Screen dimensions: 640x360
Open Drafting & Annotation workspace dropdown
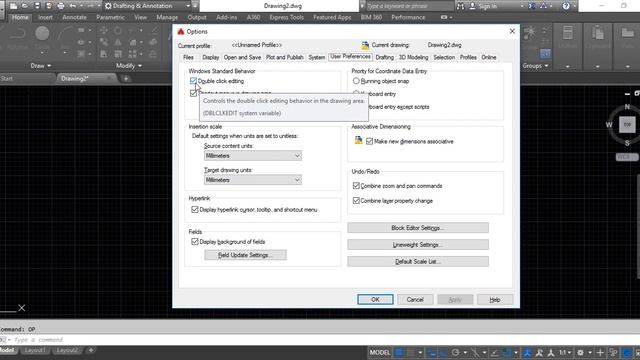pyautogui.click(x=146, y=6)
